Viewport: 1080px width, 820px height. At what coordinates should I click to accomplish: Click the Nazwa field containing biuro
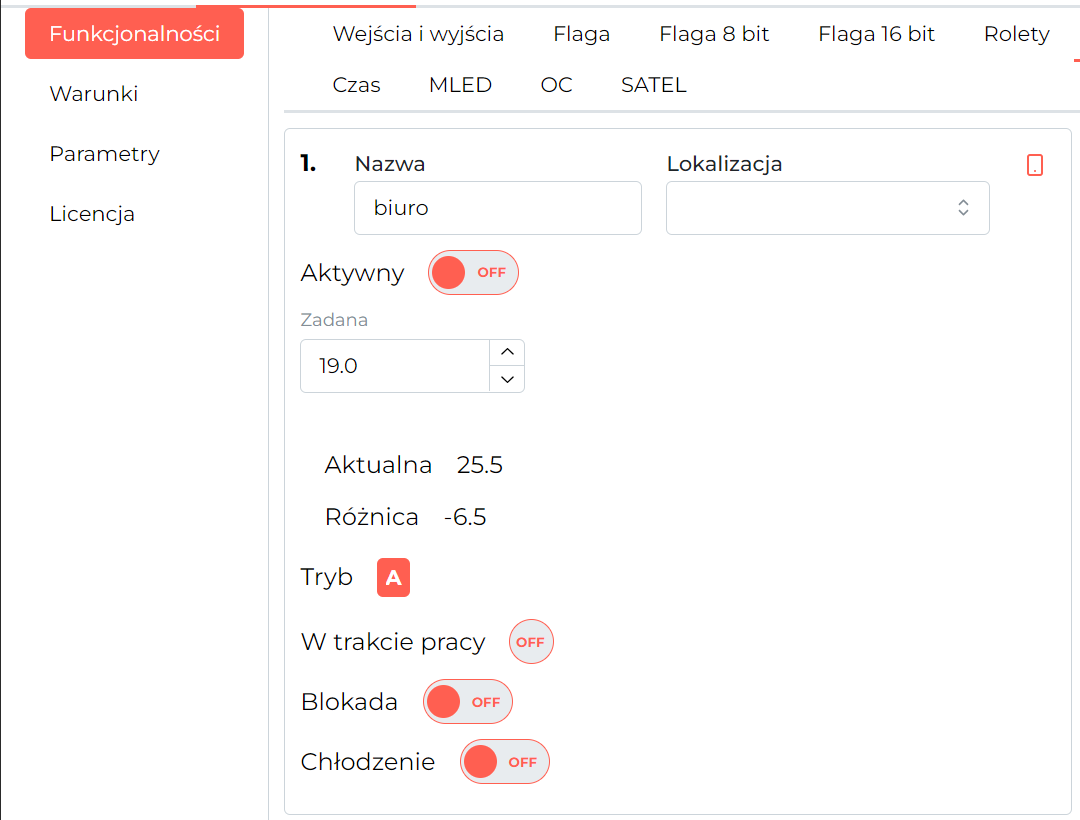pyautogui.click(x=497, y=208)
